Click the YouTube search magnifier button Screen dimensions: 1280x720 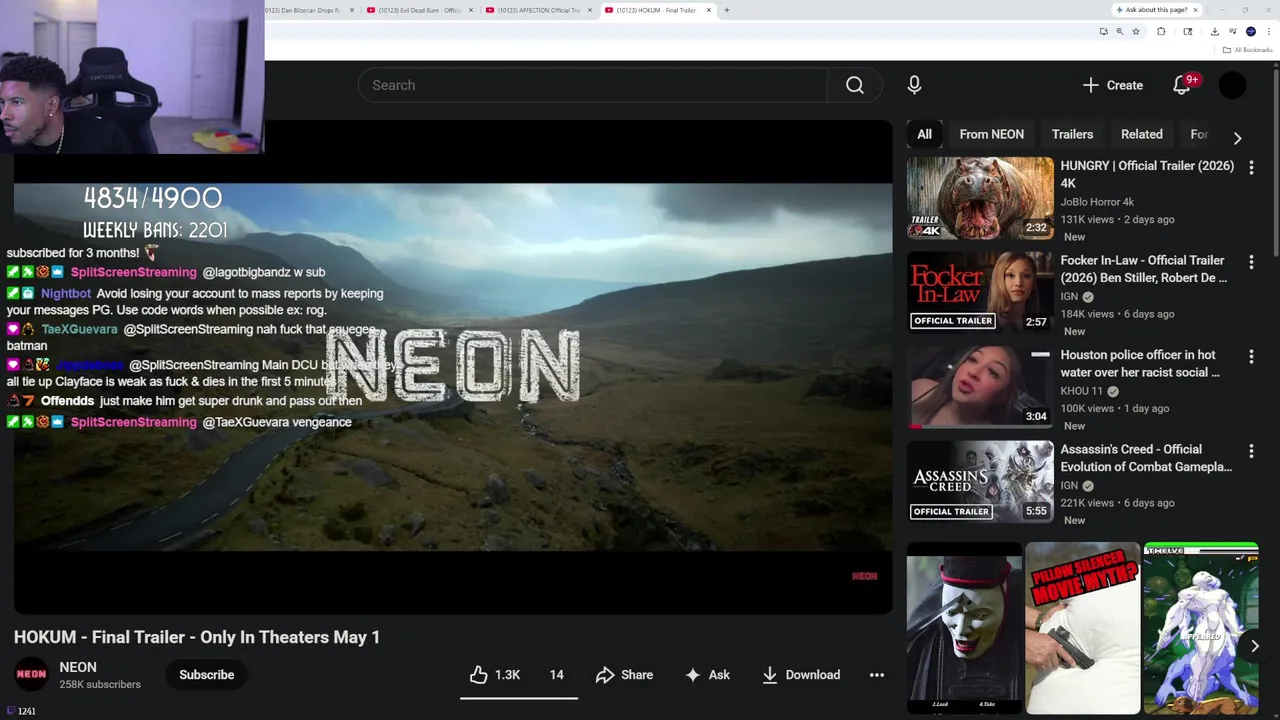click(854, 85)
